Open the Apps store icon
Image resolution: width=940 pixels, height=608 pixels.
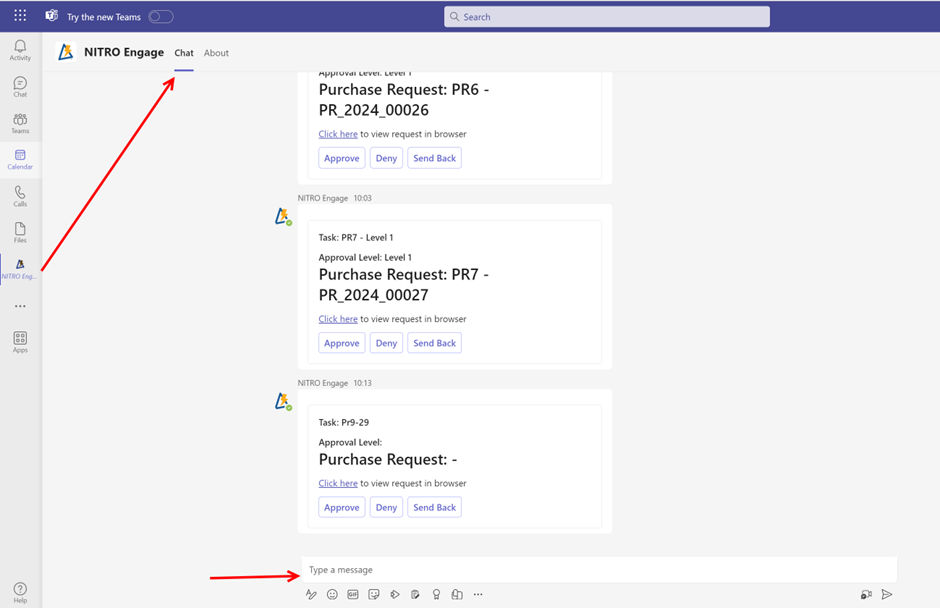[20, 342]
